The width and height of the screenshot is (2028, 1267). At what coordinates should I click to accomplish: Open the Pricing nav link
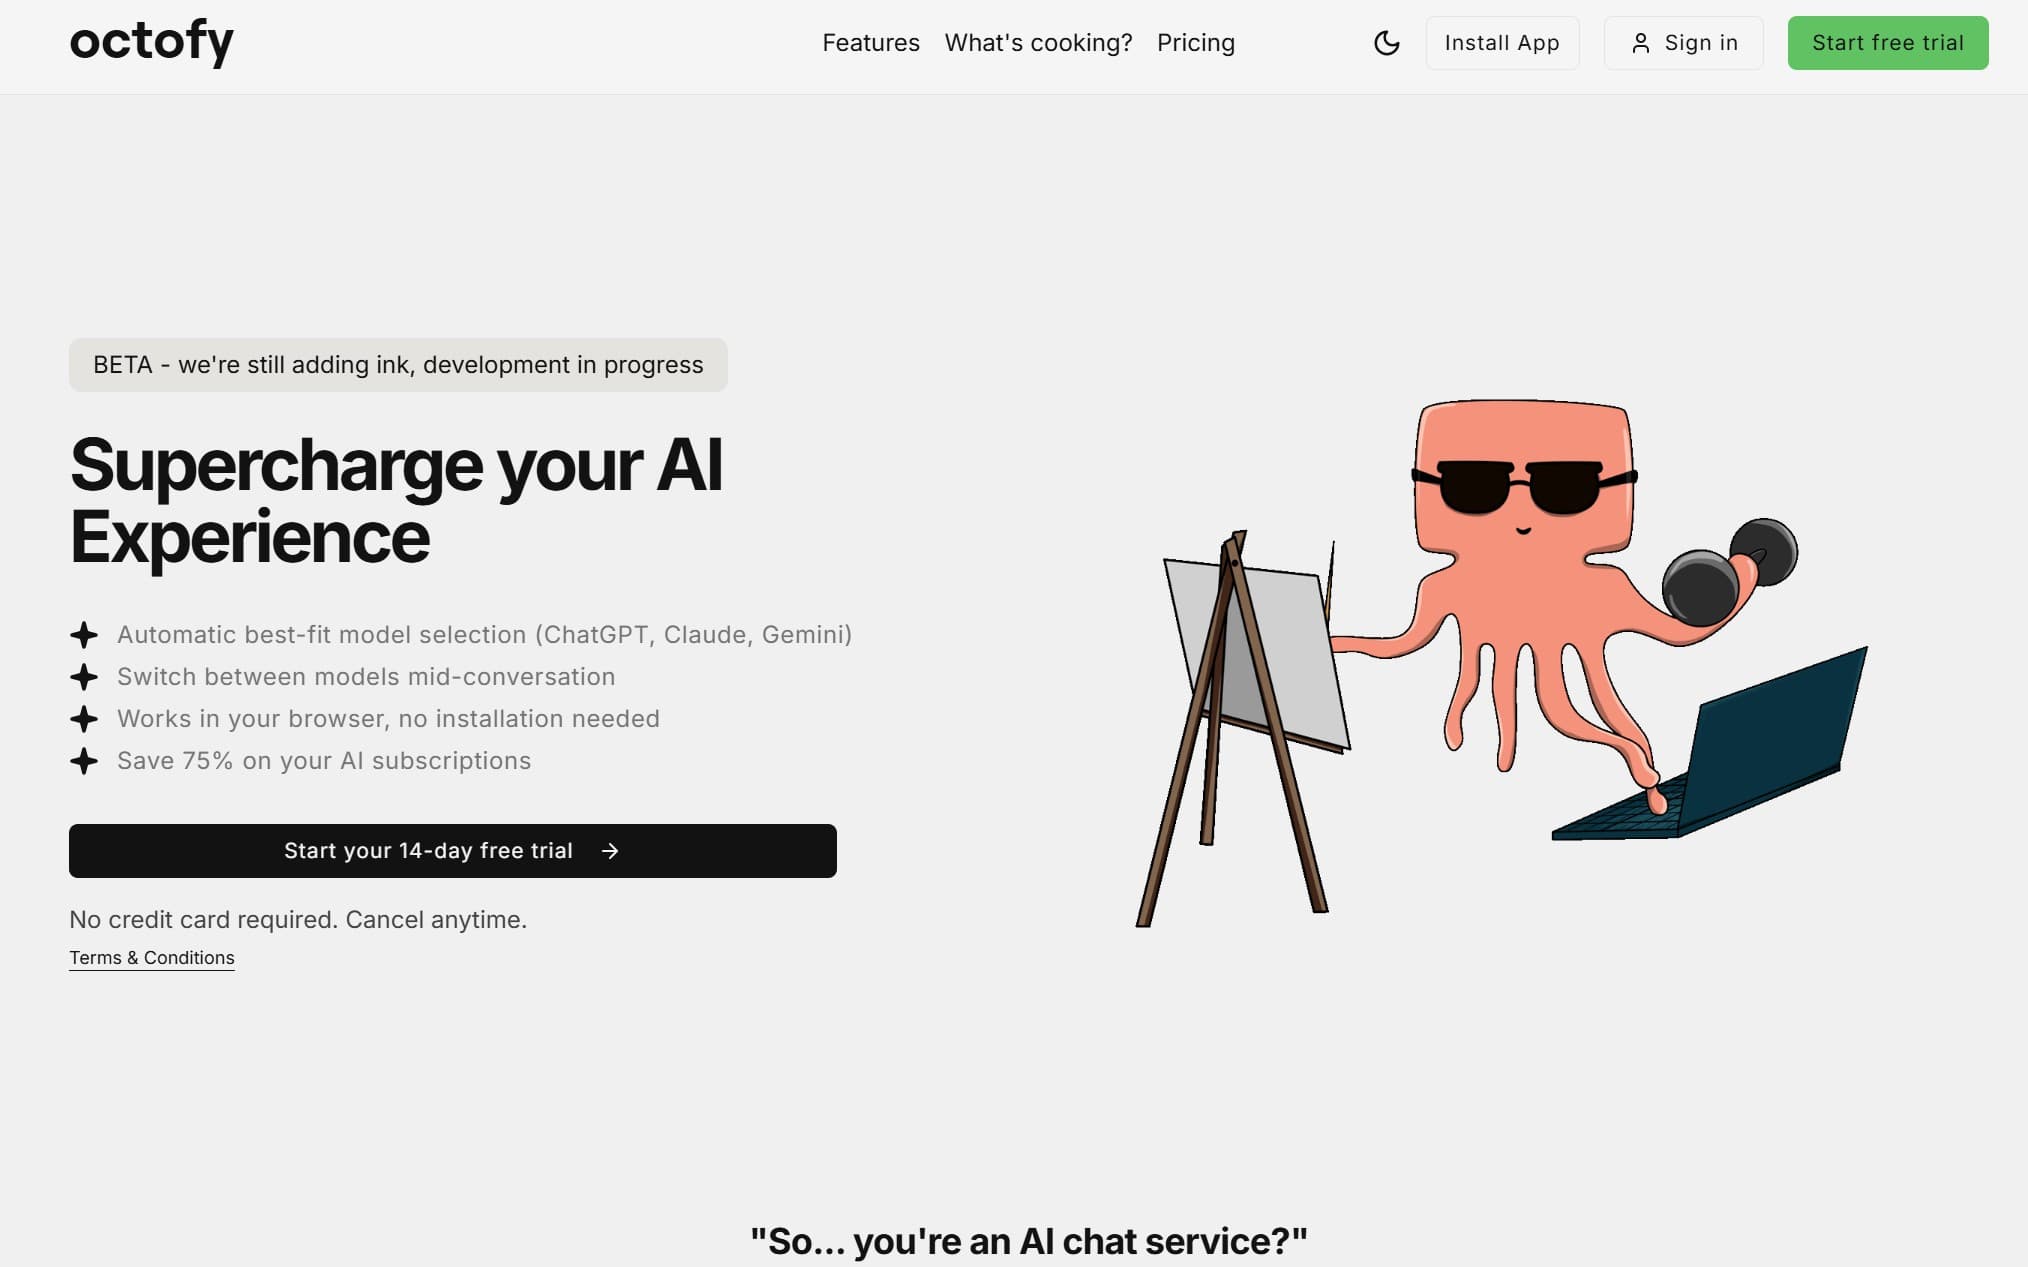[1196, 43]
